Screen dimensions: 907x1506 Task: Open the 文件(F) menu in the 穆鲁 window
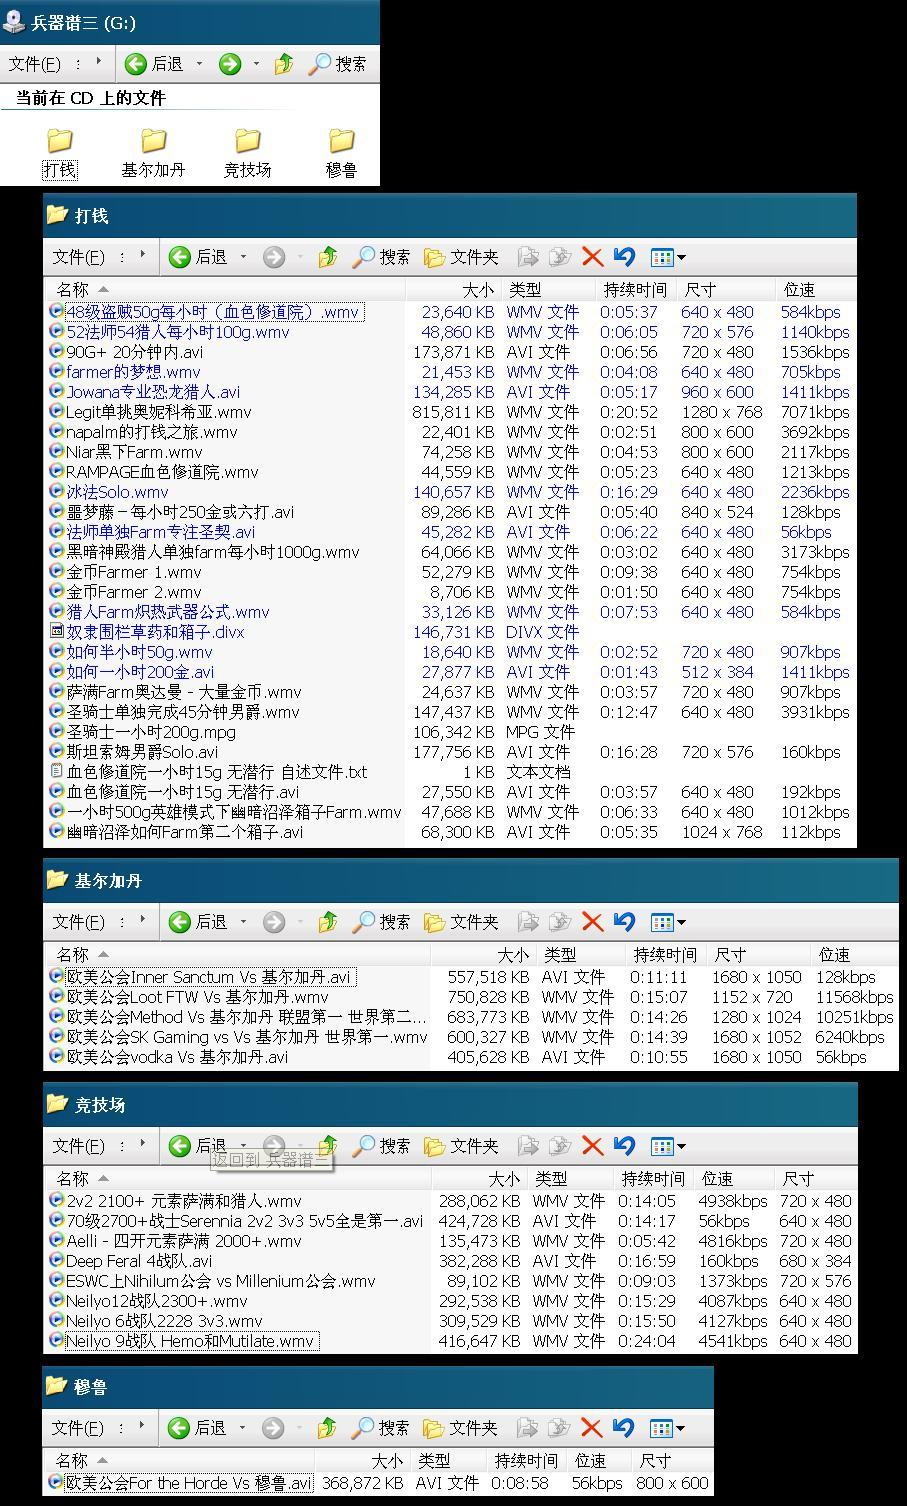[78, 1428]
